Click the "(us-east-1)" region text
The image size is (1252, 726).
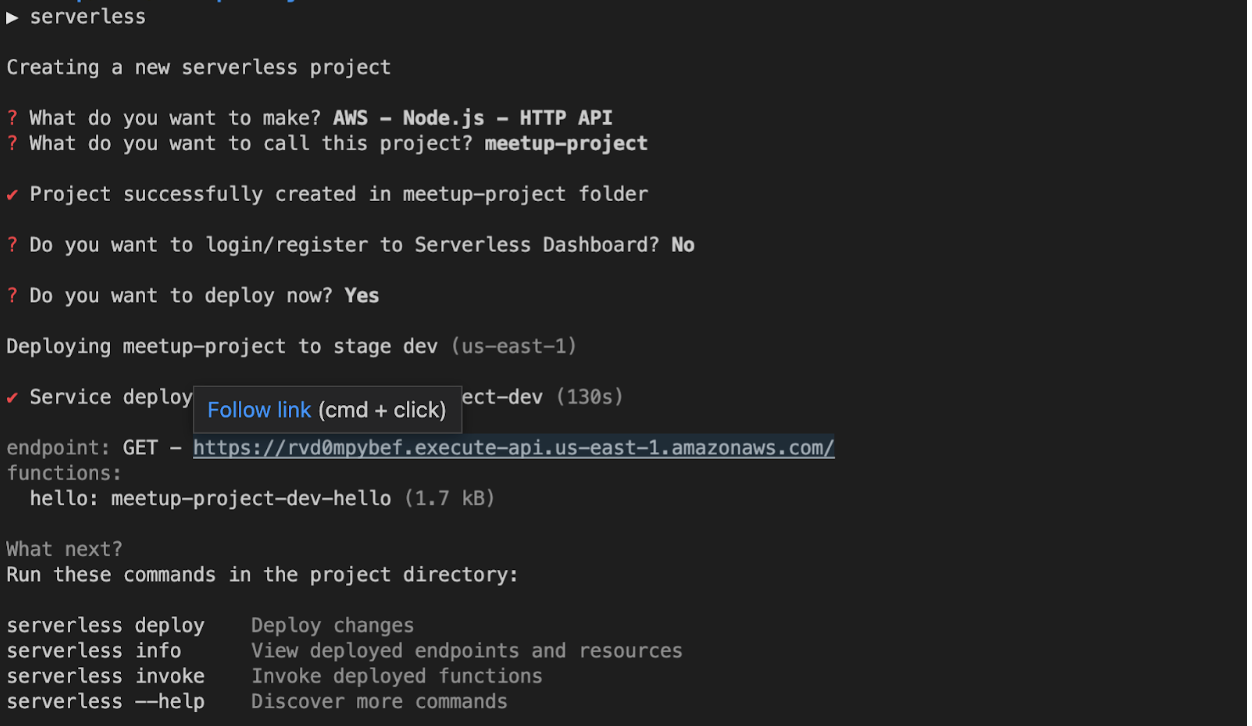pyautogui.click(x=513, y=347)
